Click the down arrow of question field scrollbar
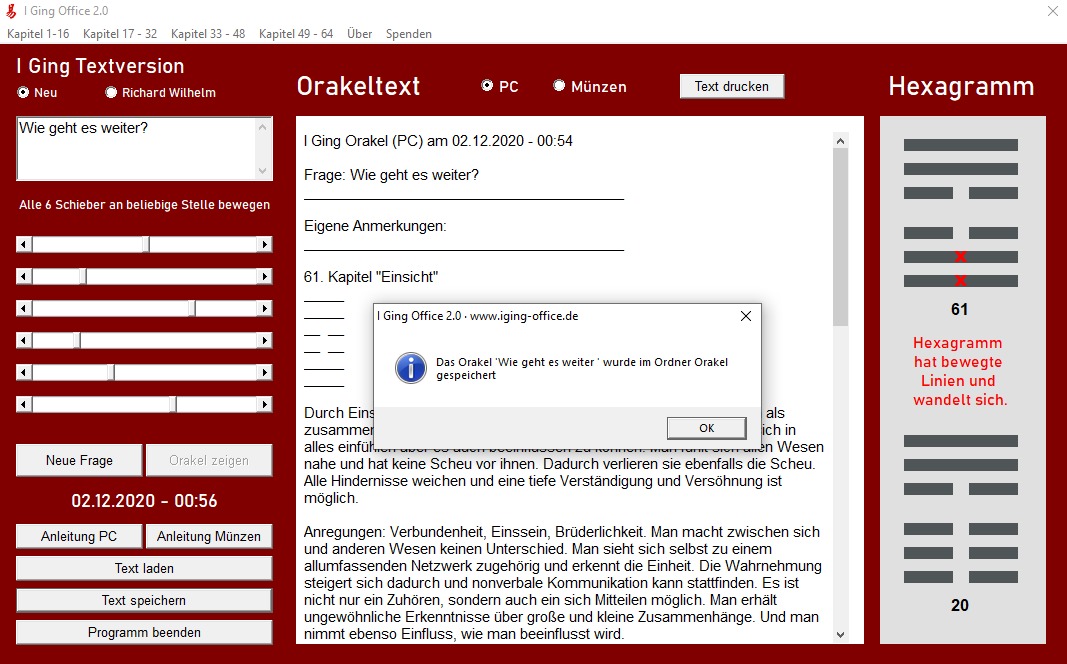Viewport: 1067px width, 664px height. pyautogui.click(x=263, y=171)
